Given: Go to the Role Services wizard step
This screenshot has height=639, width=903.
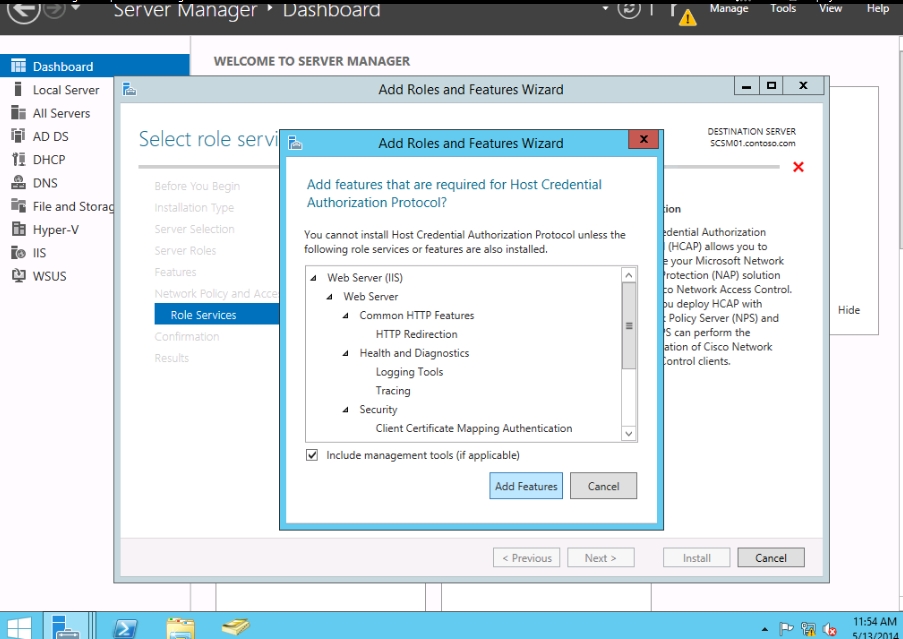Looking at the screenshot, I should [x=217, y=315].
